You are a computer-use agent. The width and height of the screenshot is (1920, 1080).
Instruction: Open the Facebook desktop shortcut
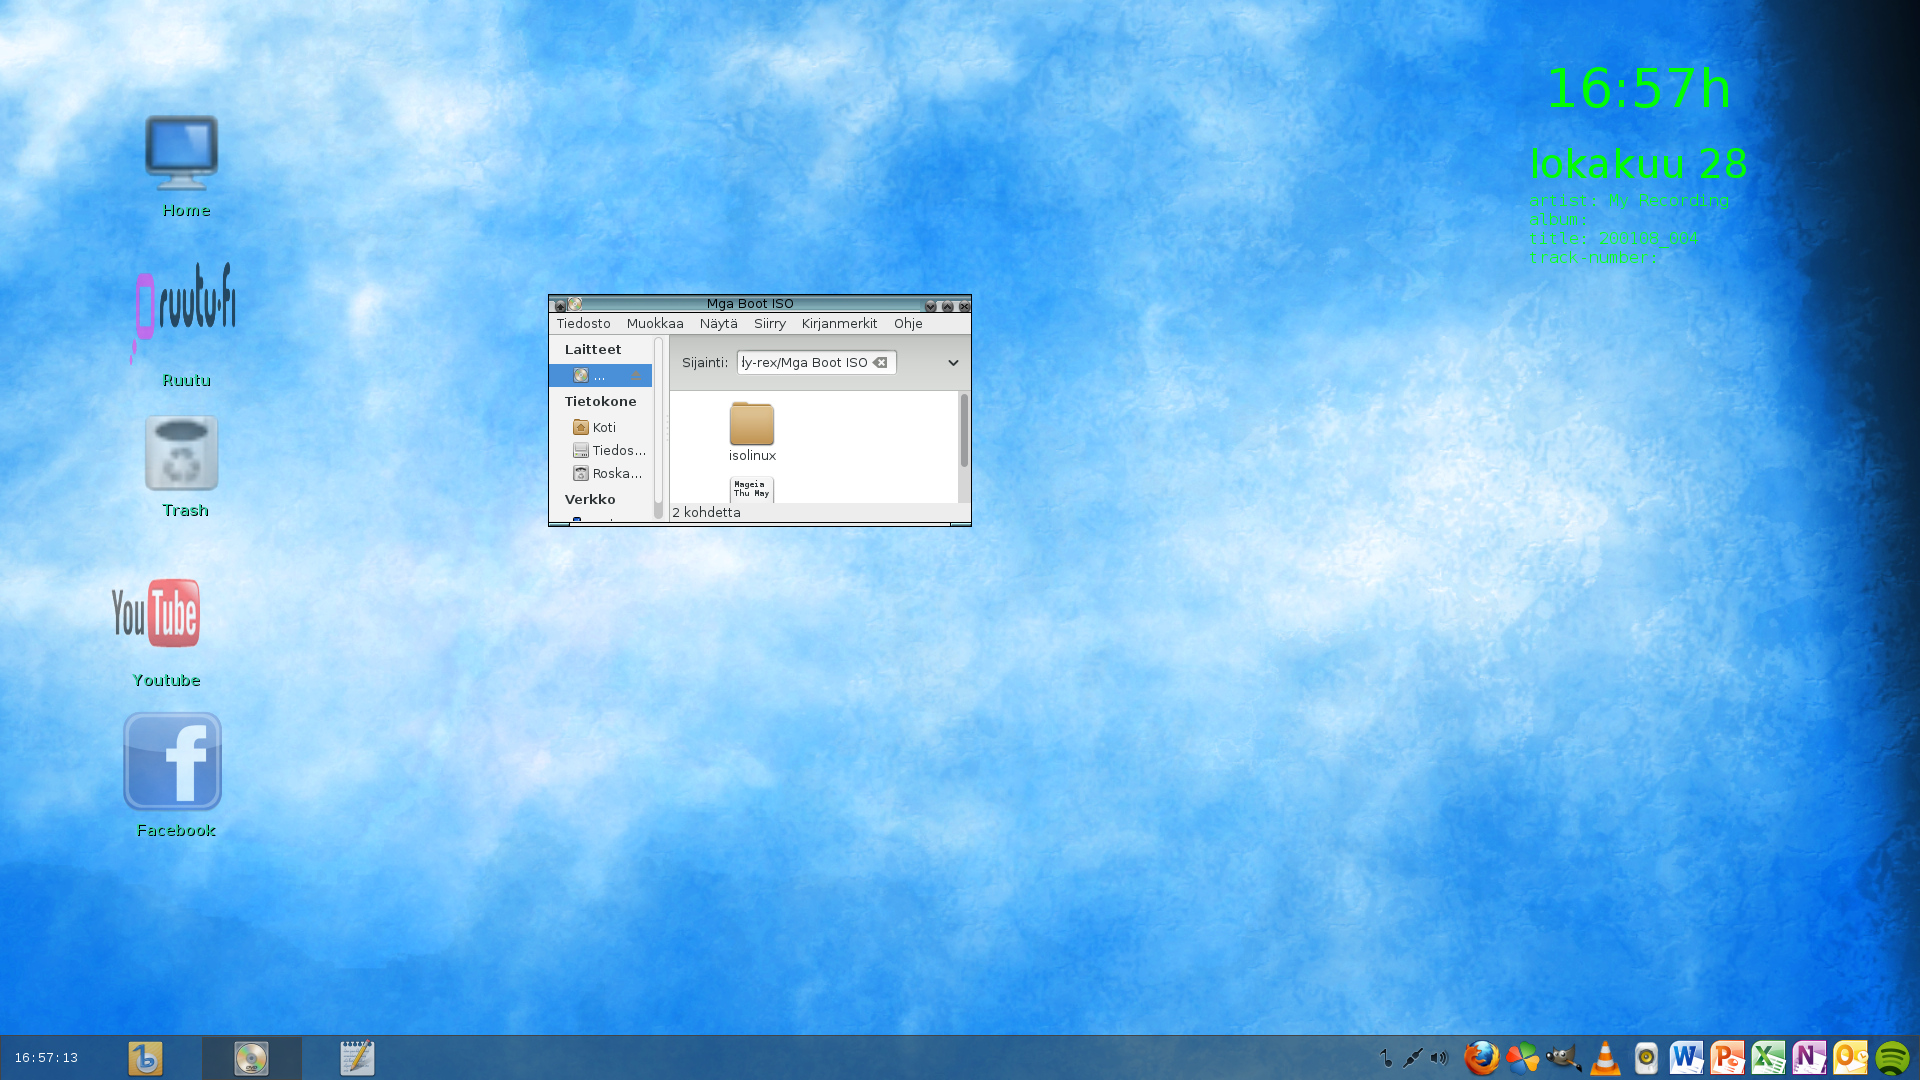[x=172, y=762]
